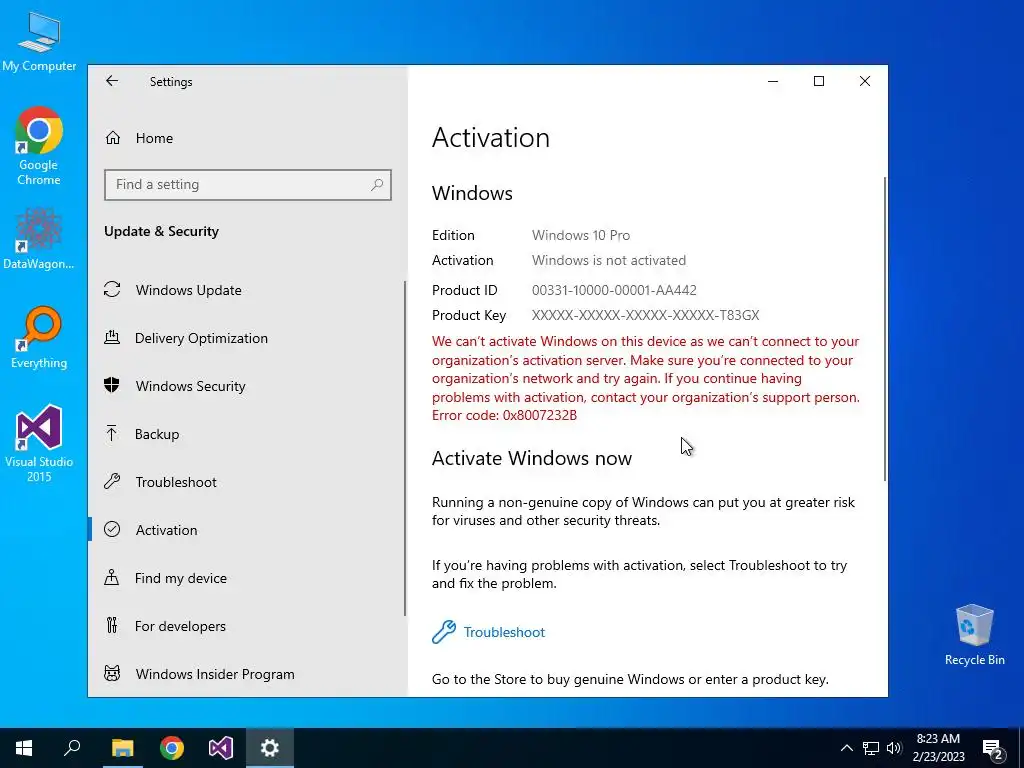The width and height of the screenshot is (1024, 768).
Task: Open Delivery Optimization settings page
Action: click(x=247, y=338)
